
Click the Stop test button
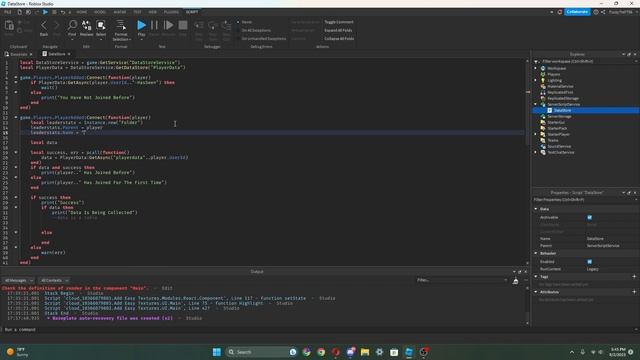point(183,25)
